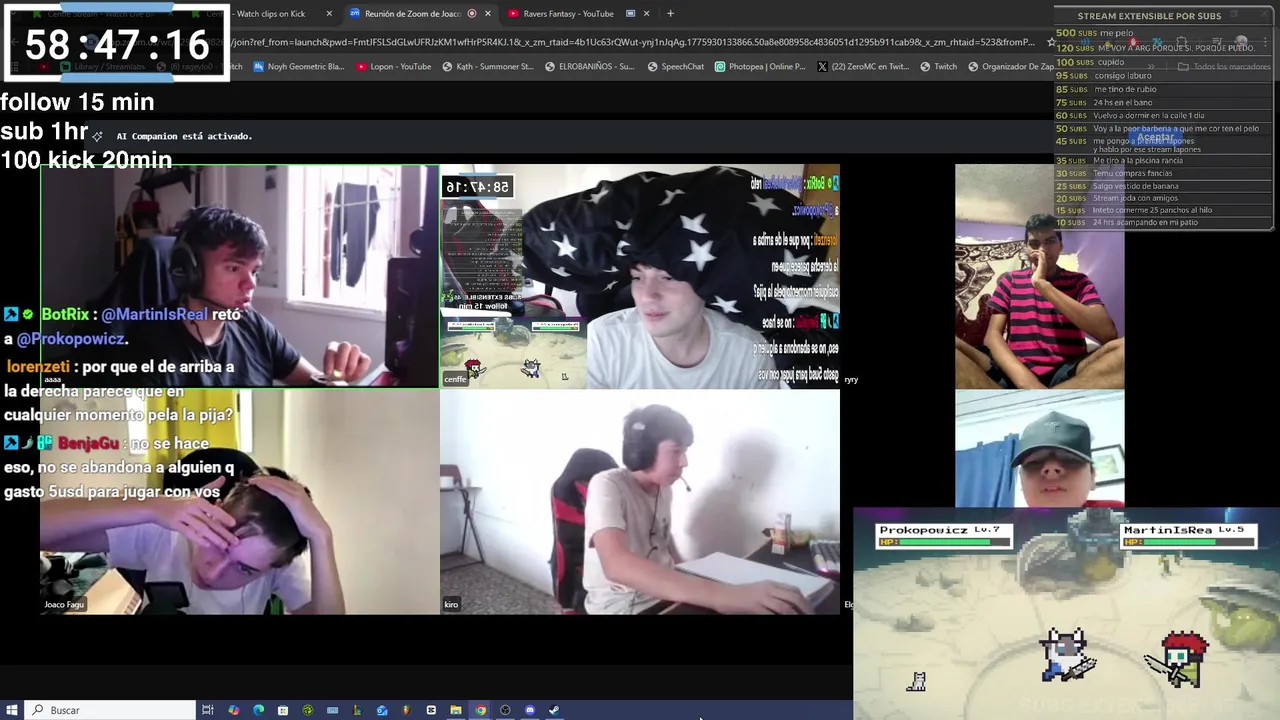Open the ELROBANIÑOS bookmark
The height and width of the screenshot is (720, 1280).
click(x=589, y=67)
